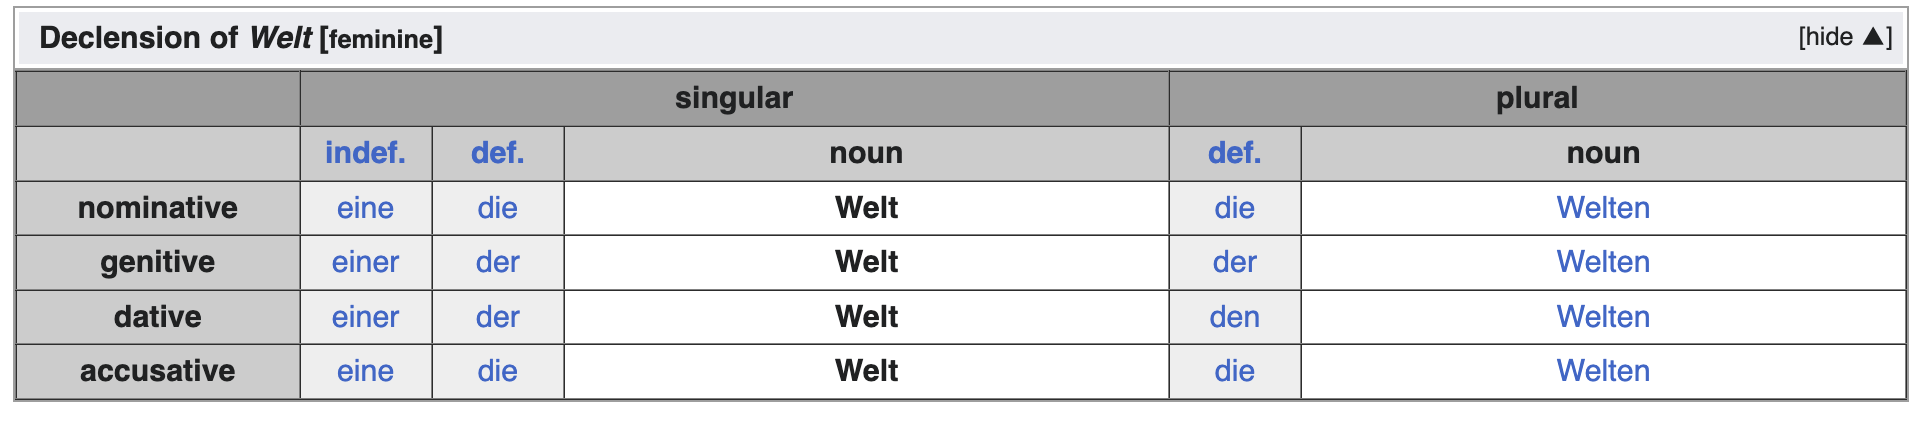Open the 'indef.' header link
The image size is (1930, 424).
pos(365,153)
